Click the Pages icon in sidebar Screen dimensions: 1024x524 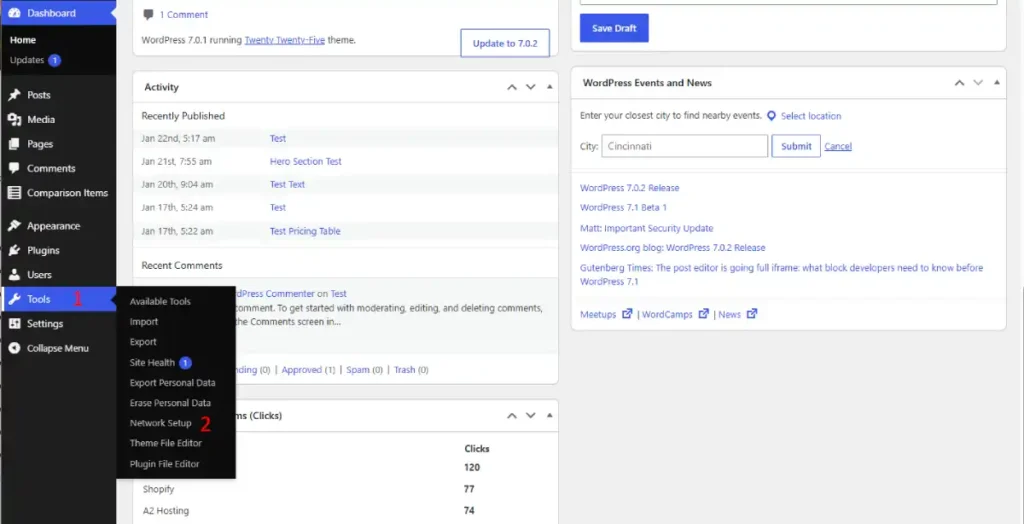point(14,144)
